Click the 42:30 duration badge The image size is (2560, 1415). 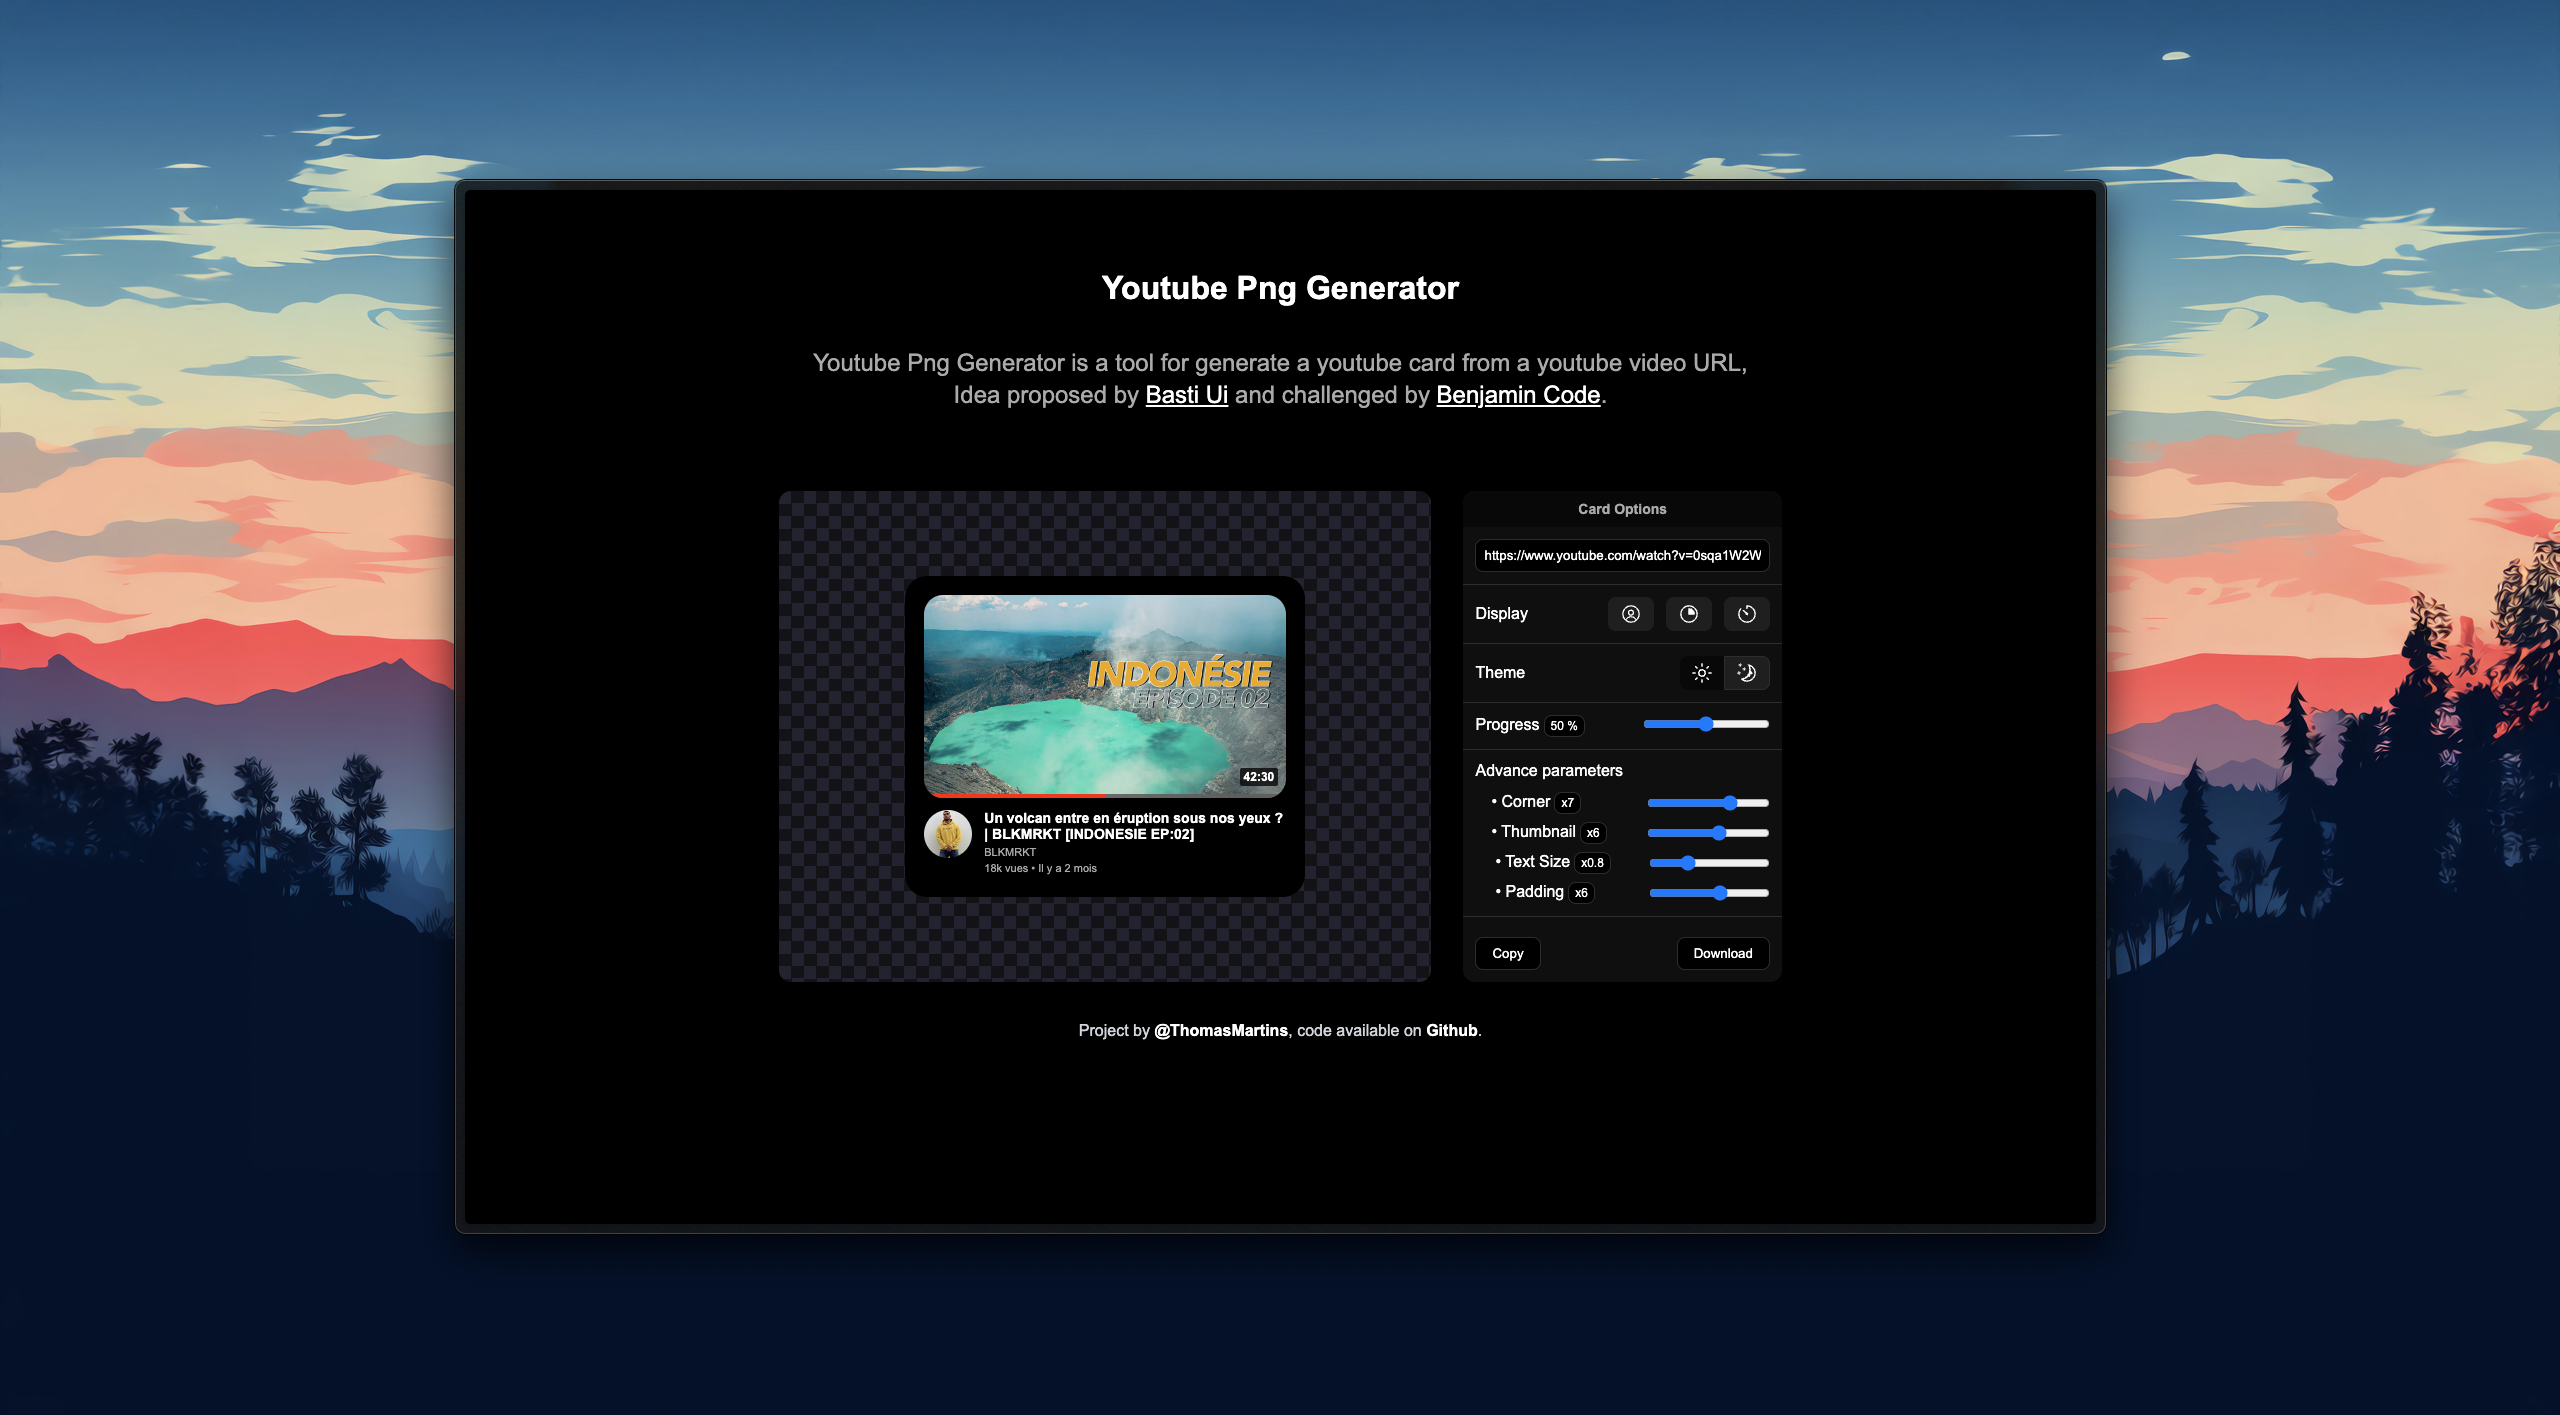pyautogui.click(x=1257, y=777)
